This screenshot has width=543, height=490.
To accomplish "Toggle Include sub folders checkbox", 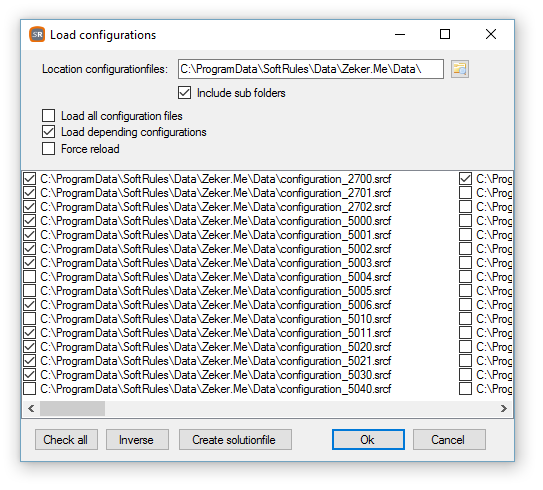I will pyautogui.click(x=185, y=93).
